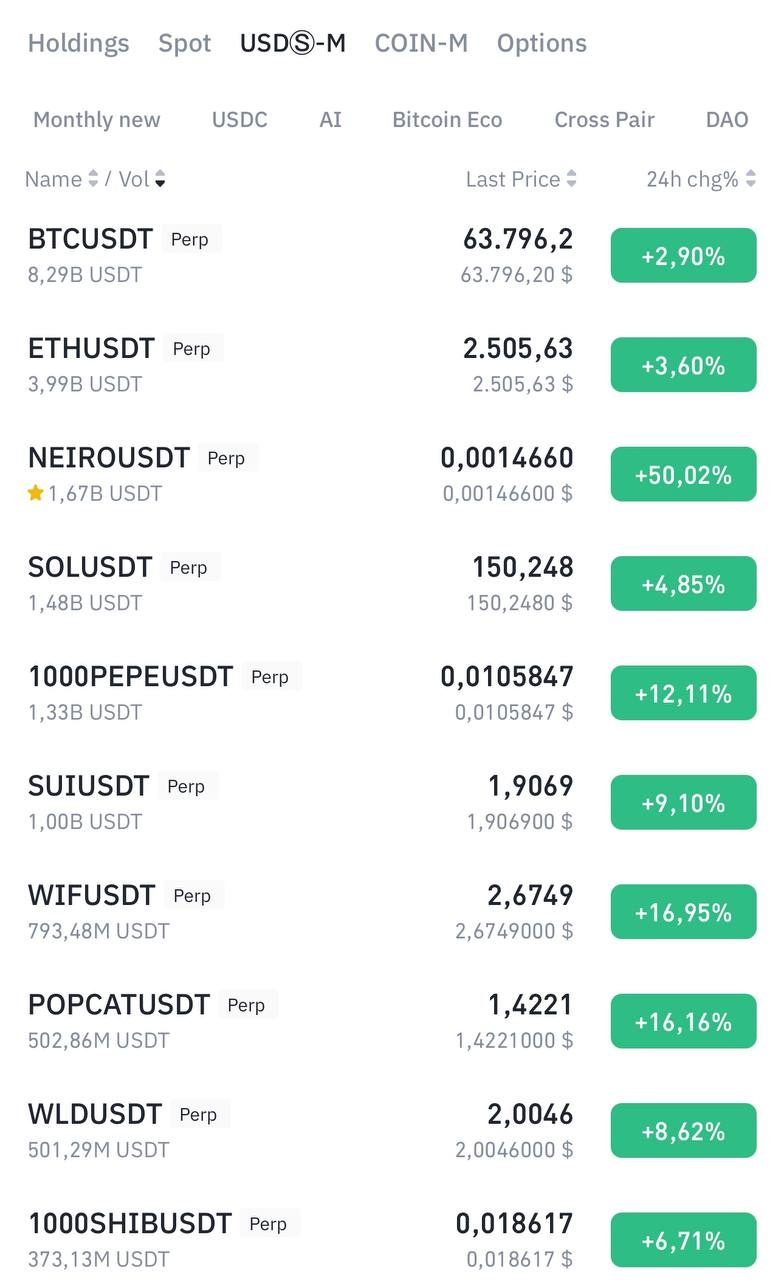Tap ETHUSDT +3,60% change badge
The image size is (784, 1280).
(x=684, y=365)
